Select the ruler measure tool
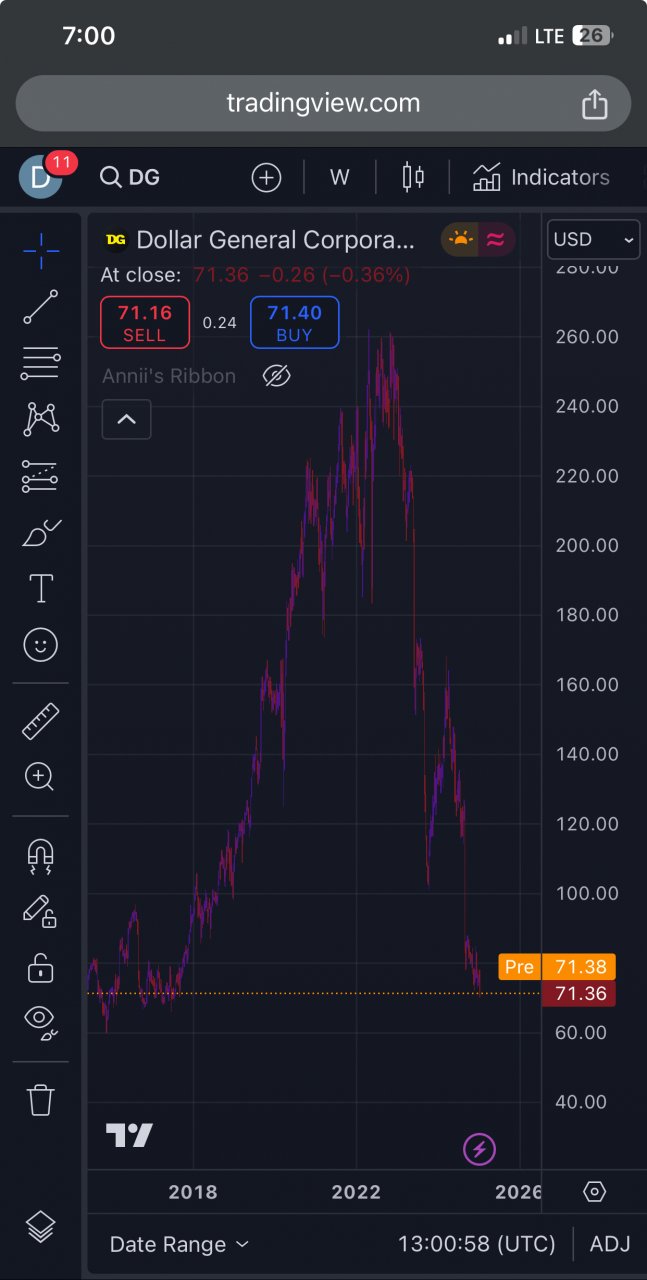This screenshot has width=647, height=1280. (40, 721)
